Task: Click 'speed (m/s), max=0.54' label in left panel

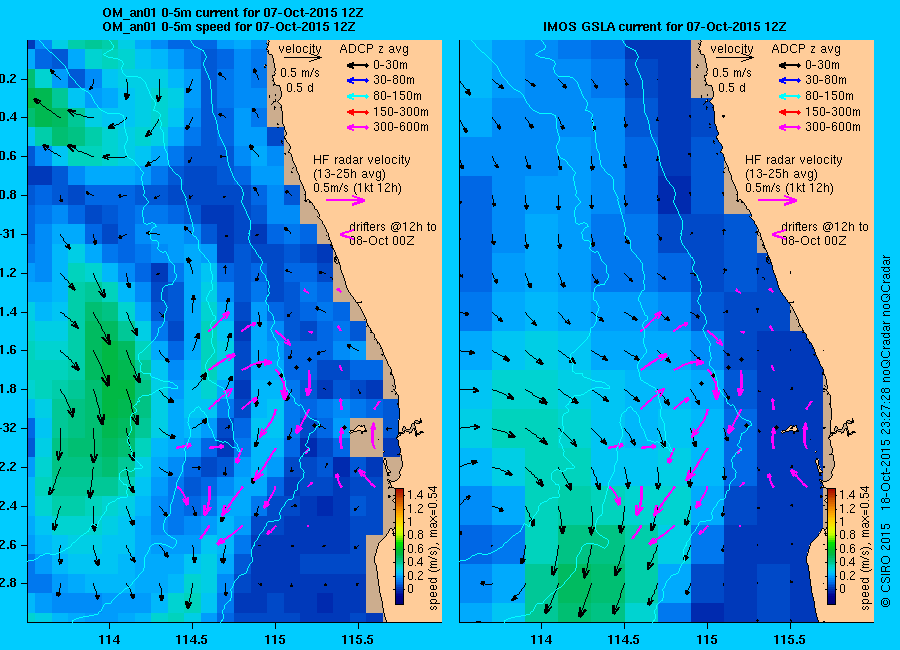Action: tap(433, 548)
